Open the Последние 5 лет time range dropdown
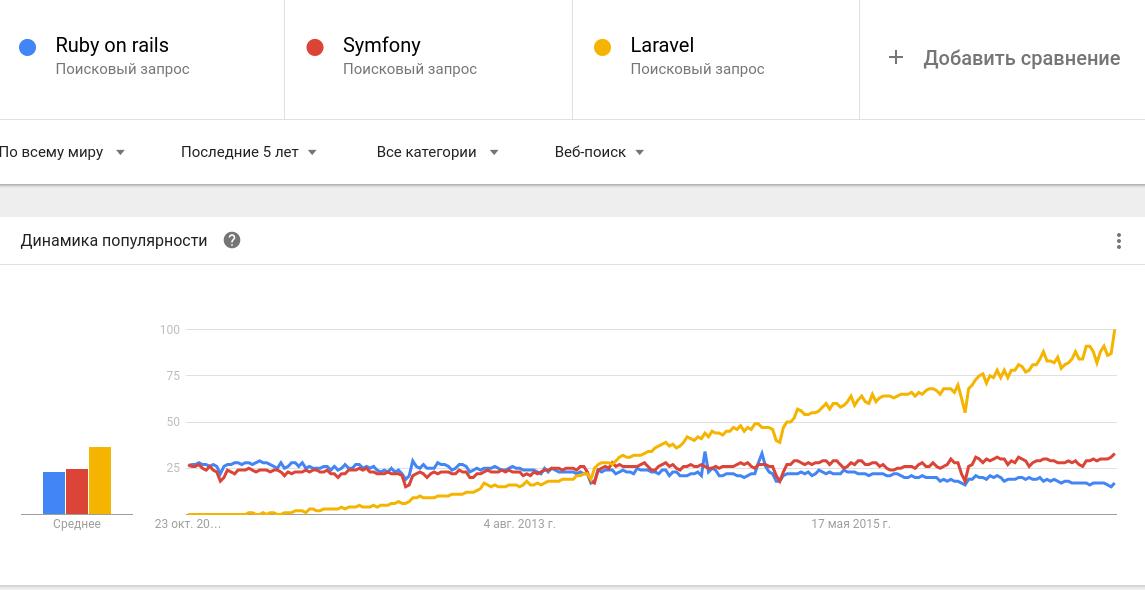 point(249,152)
